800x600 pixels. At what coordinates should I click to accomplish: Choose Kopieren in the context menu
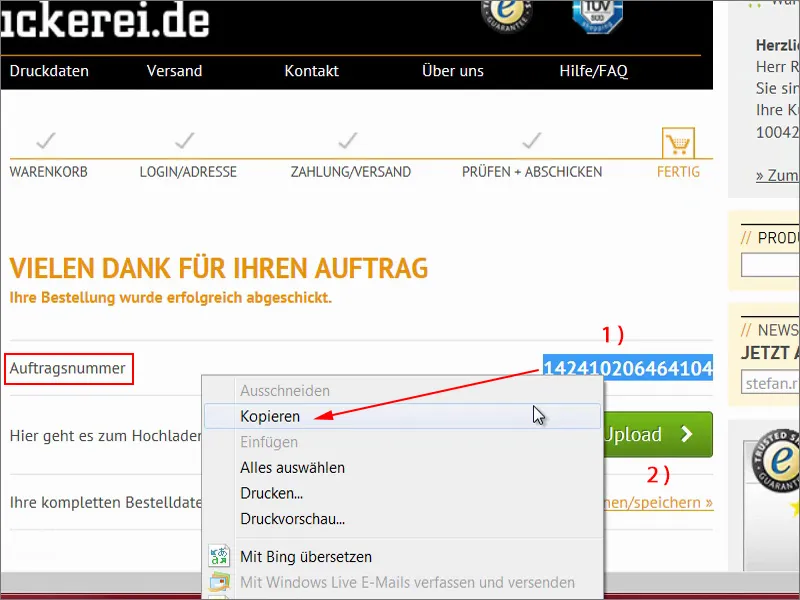(403, 416)
